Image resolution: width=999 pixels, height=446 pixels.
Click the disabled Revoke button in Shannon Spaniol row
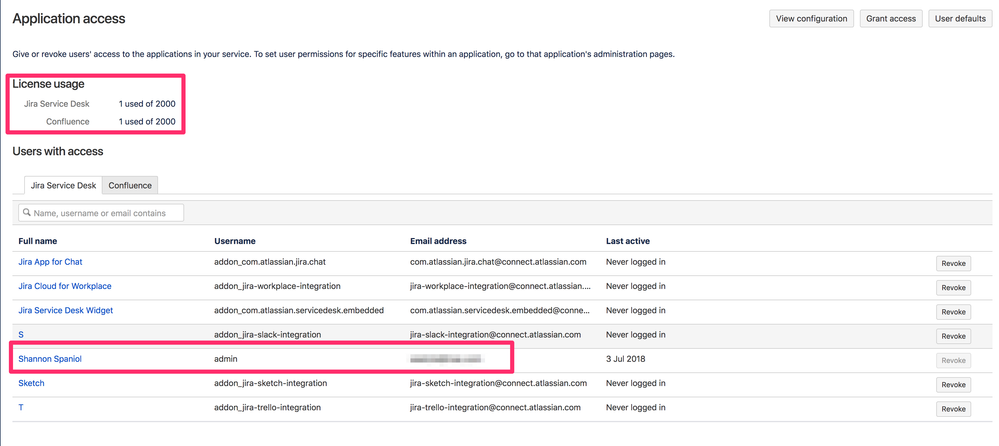953,360
